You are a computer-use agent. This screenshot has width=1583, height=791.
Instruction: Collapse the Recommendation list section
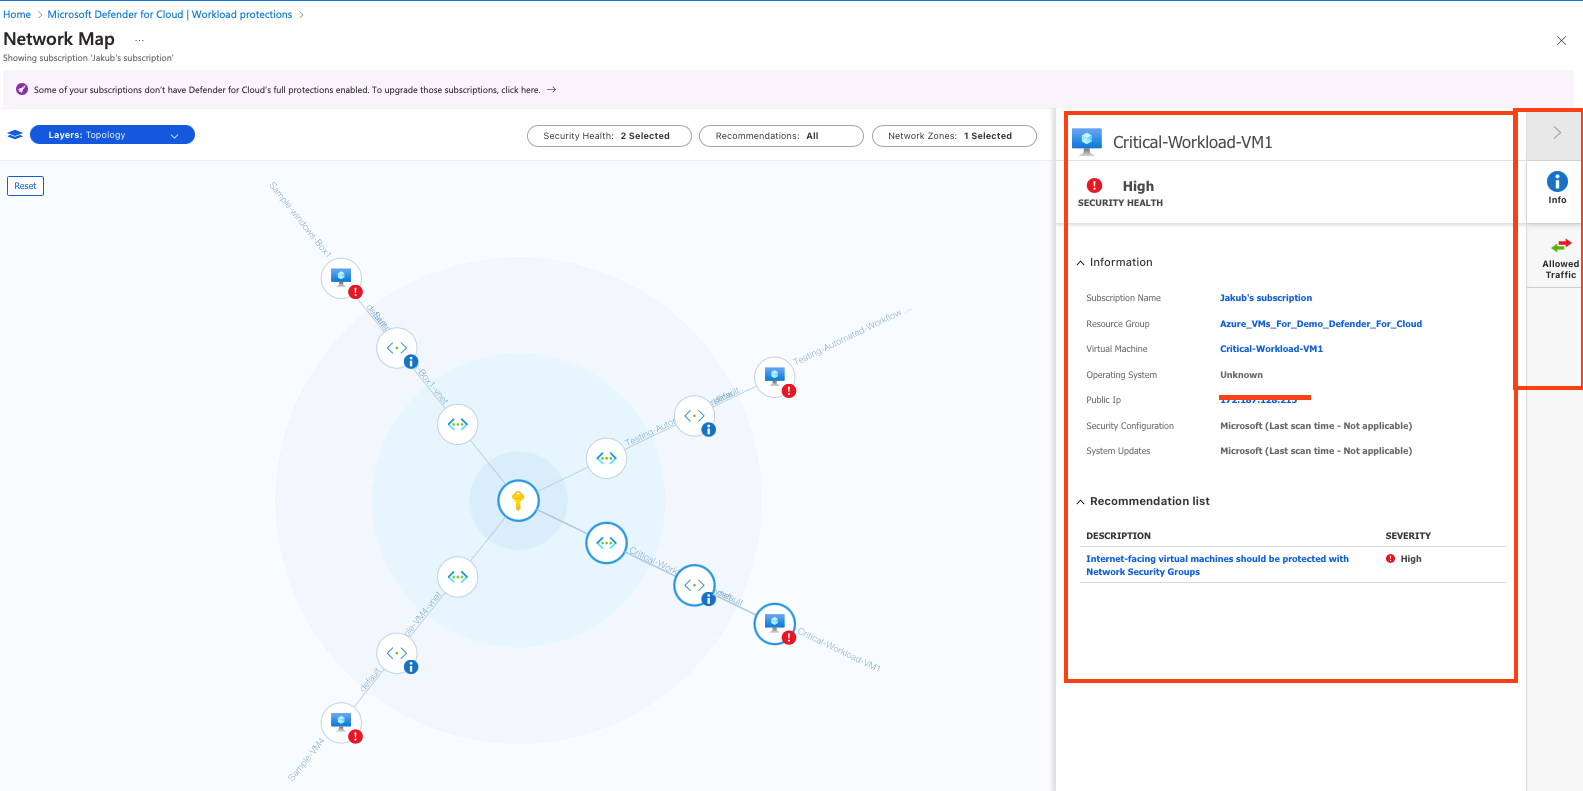point(1080,502)
